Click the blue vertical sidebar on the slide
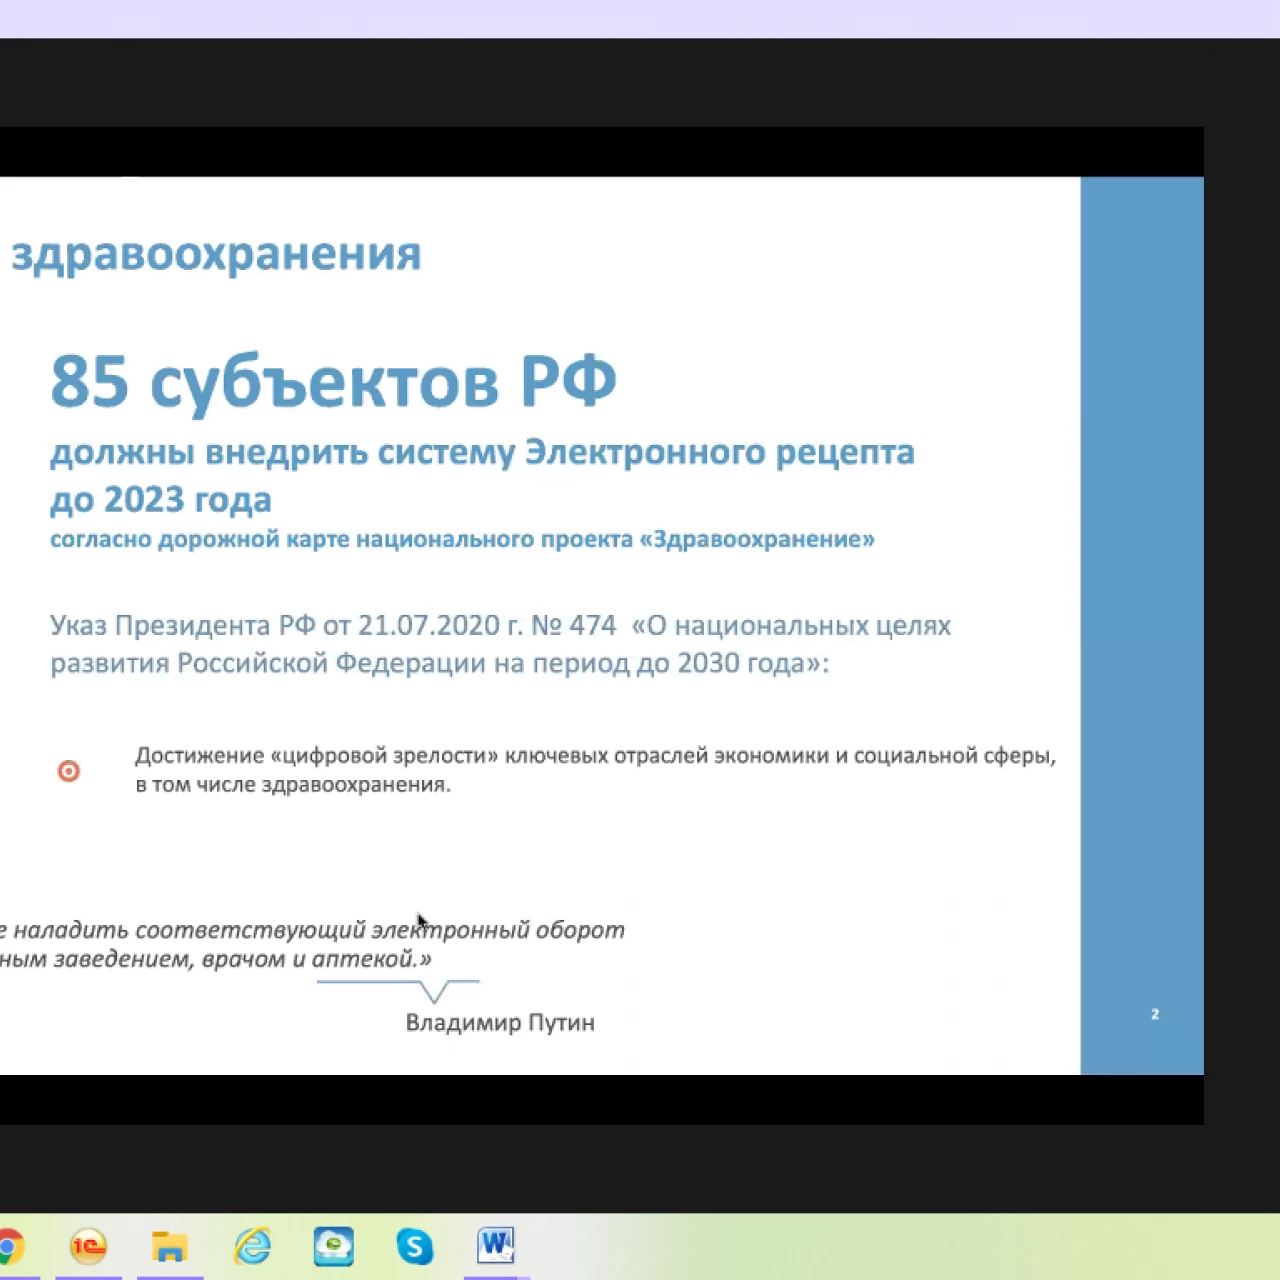 pos(1141,600)
